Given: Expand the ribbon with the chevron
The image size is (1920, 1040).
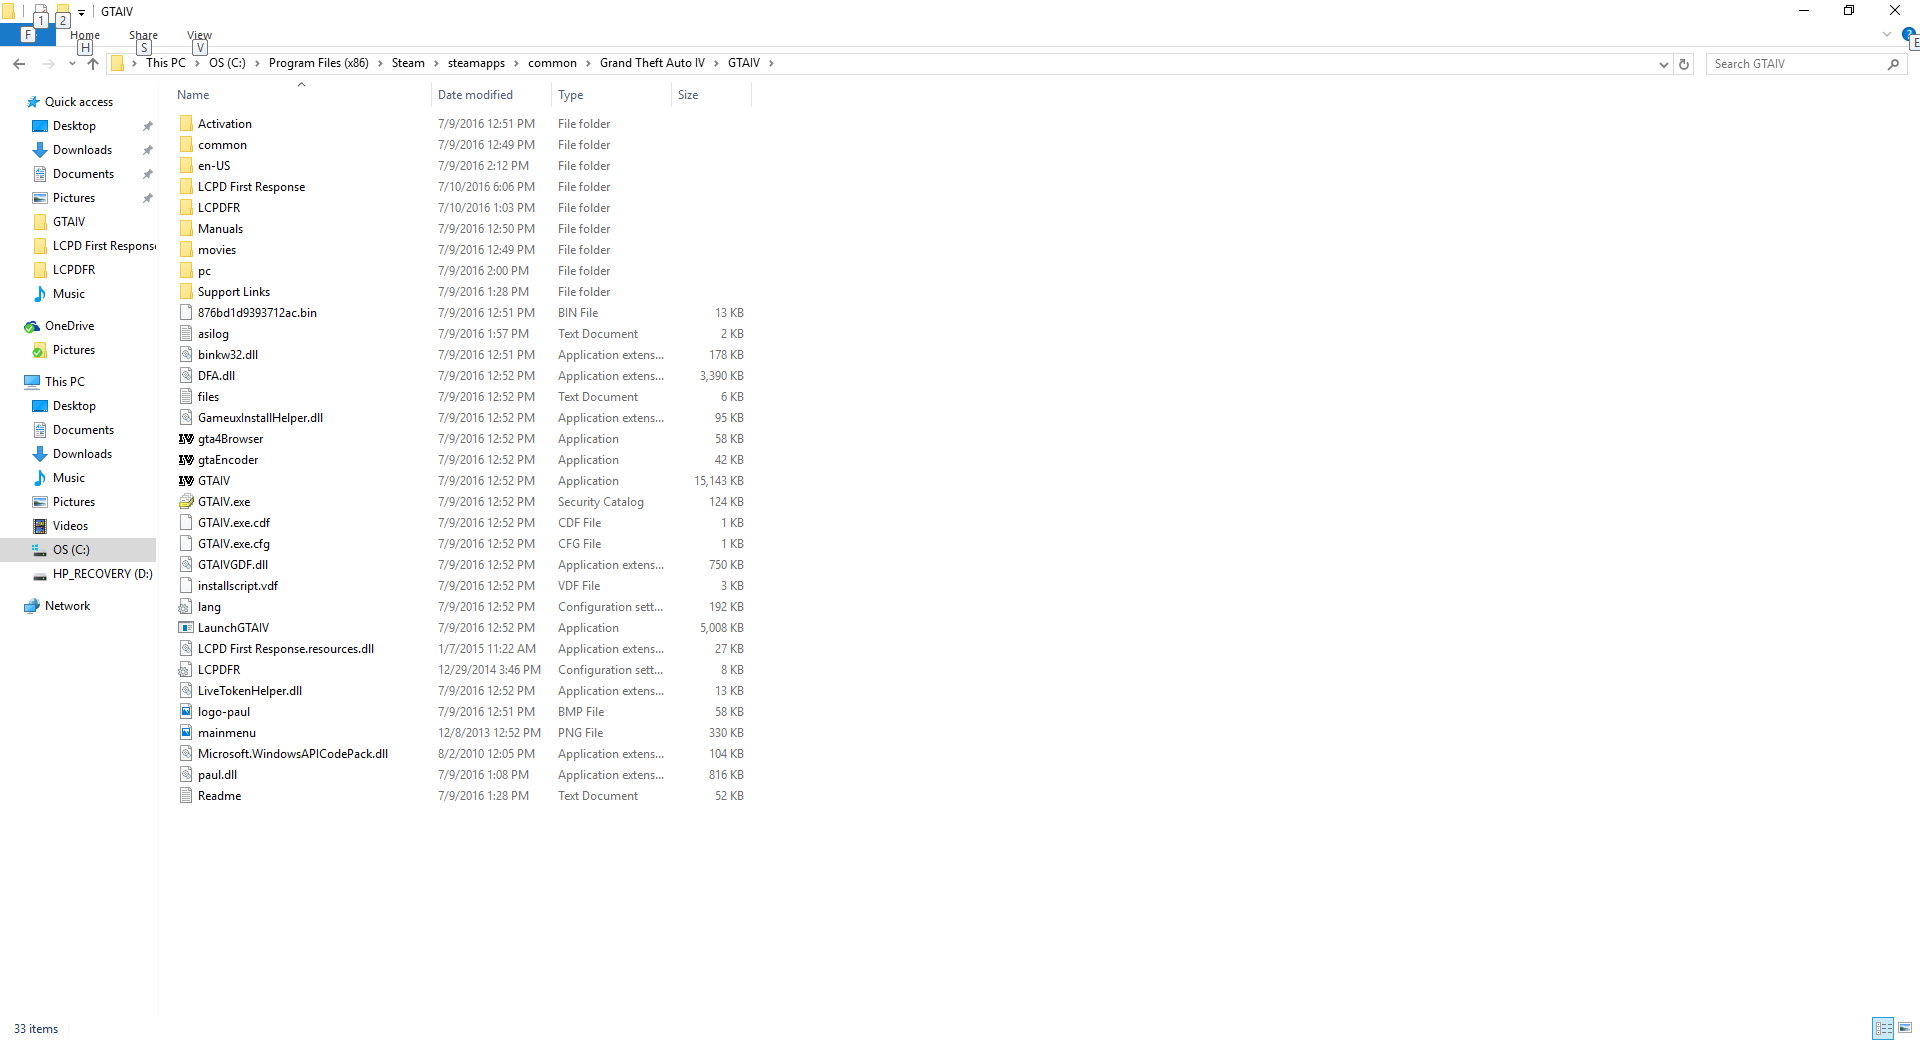Looking at the screenshot, I should [1887, 34].
